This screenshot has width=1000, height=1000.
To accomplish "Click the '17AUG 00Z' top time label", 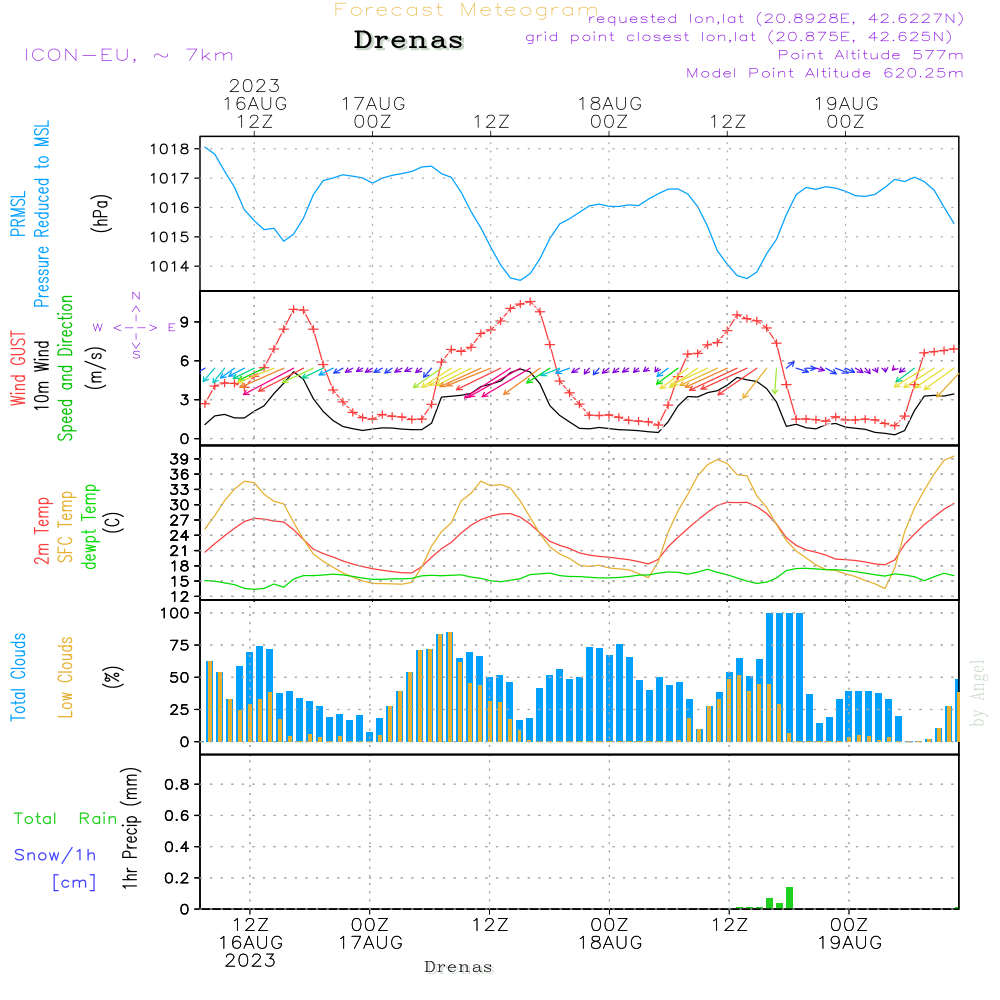I will tap(373, 112).
